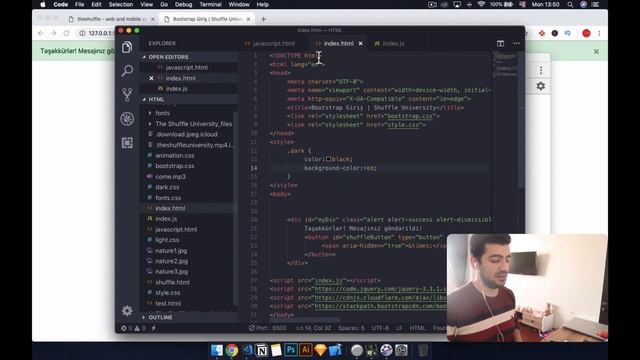The height and width of the screenshot is (360, 640).
Task: Select javascript.html in Open Editors
Action: 187,67
